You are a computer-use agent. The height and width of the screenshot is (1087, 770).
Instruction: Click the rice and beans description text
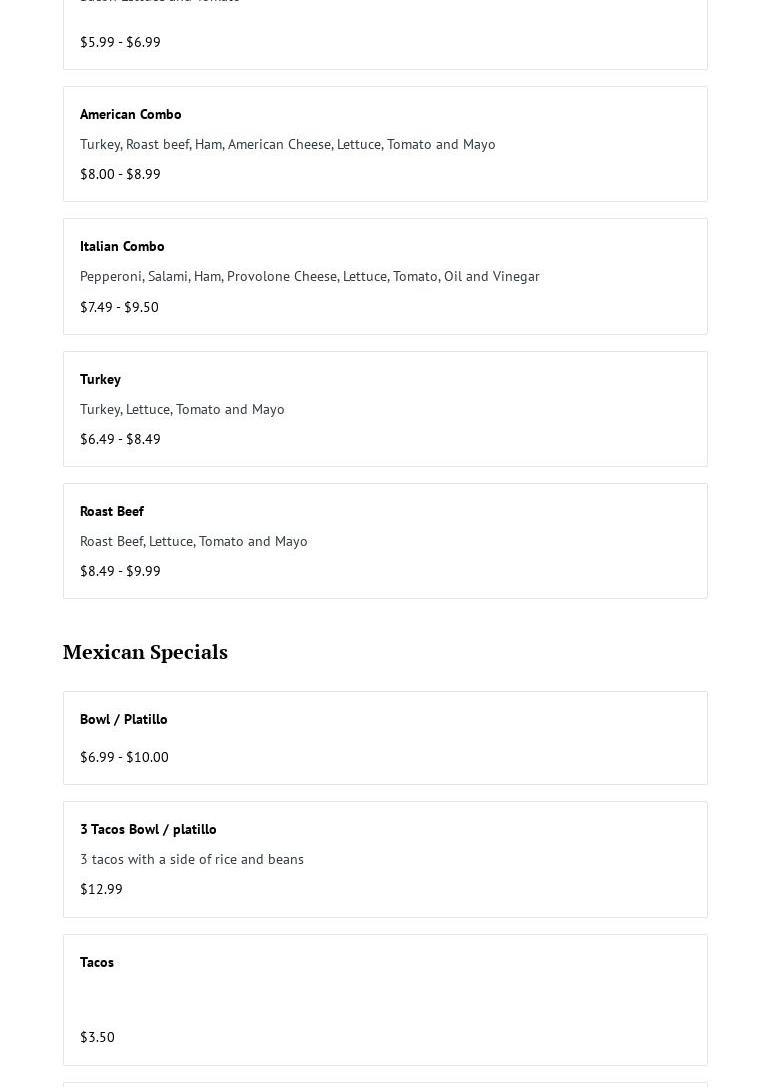(191, 859)
